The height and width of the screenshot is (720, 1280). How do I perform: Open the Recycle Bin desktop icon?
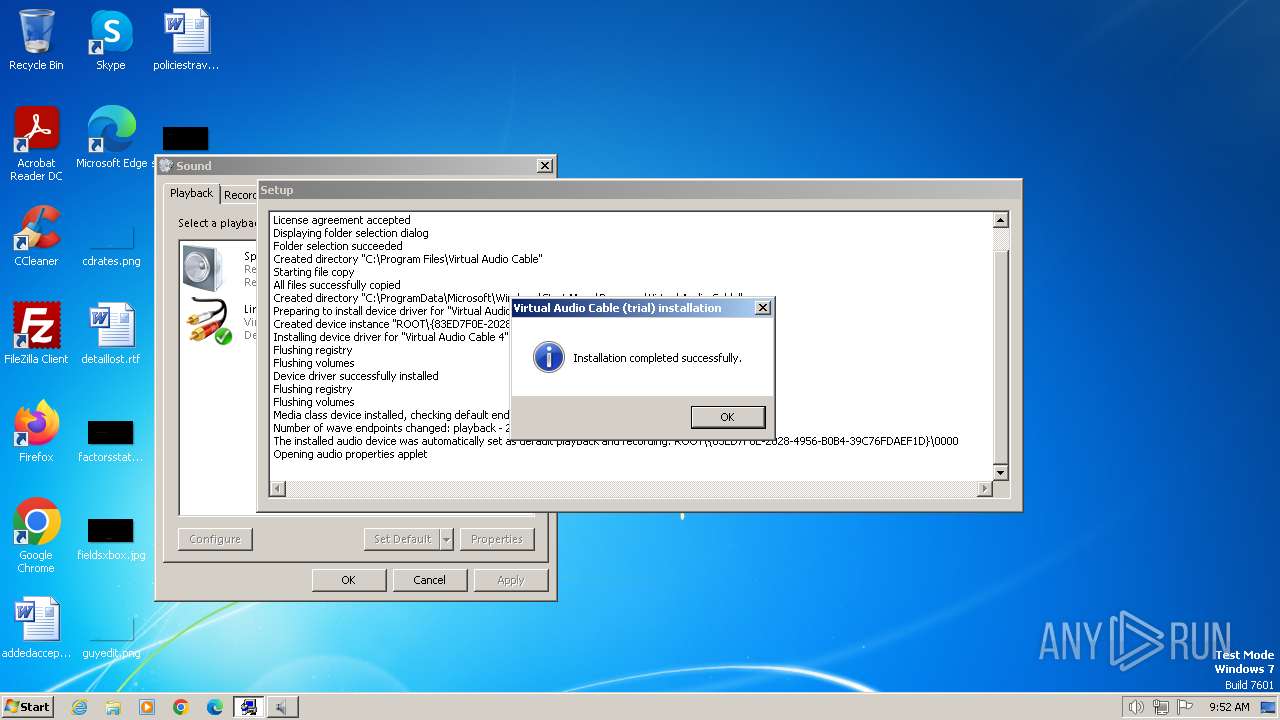[x=36, y=40]
